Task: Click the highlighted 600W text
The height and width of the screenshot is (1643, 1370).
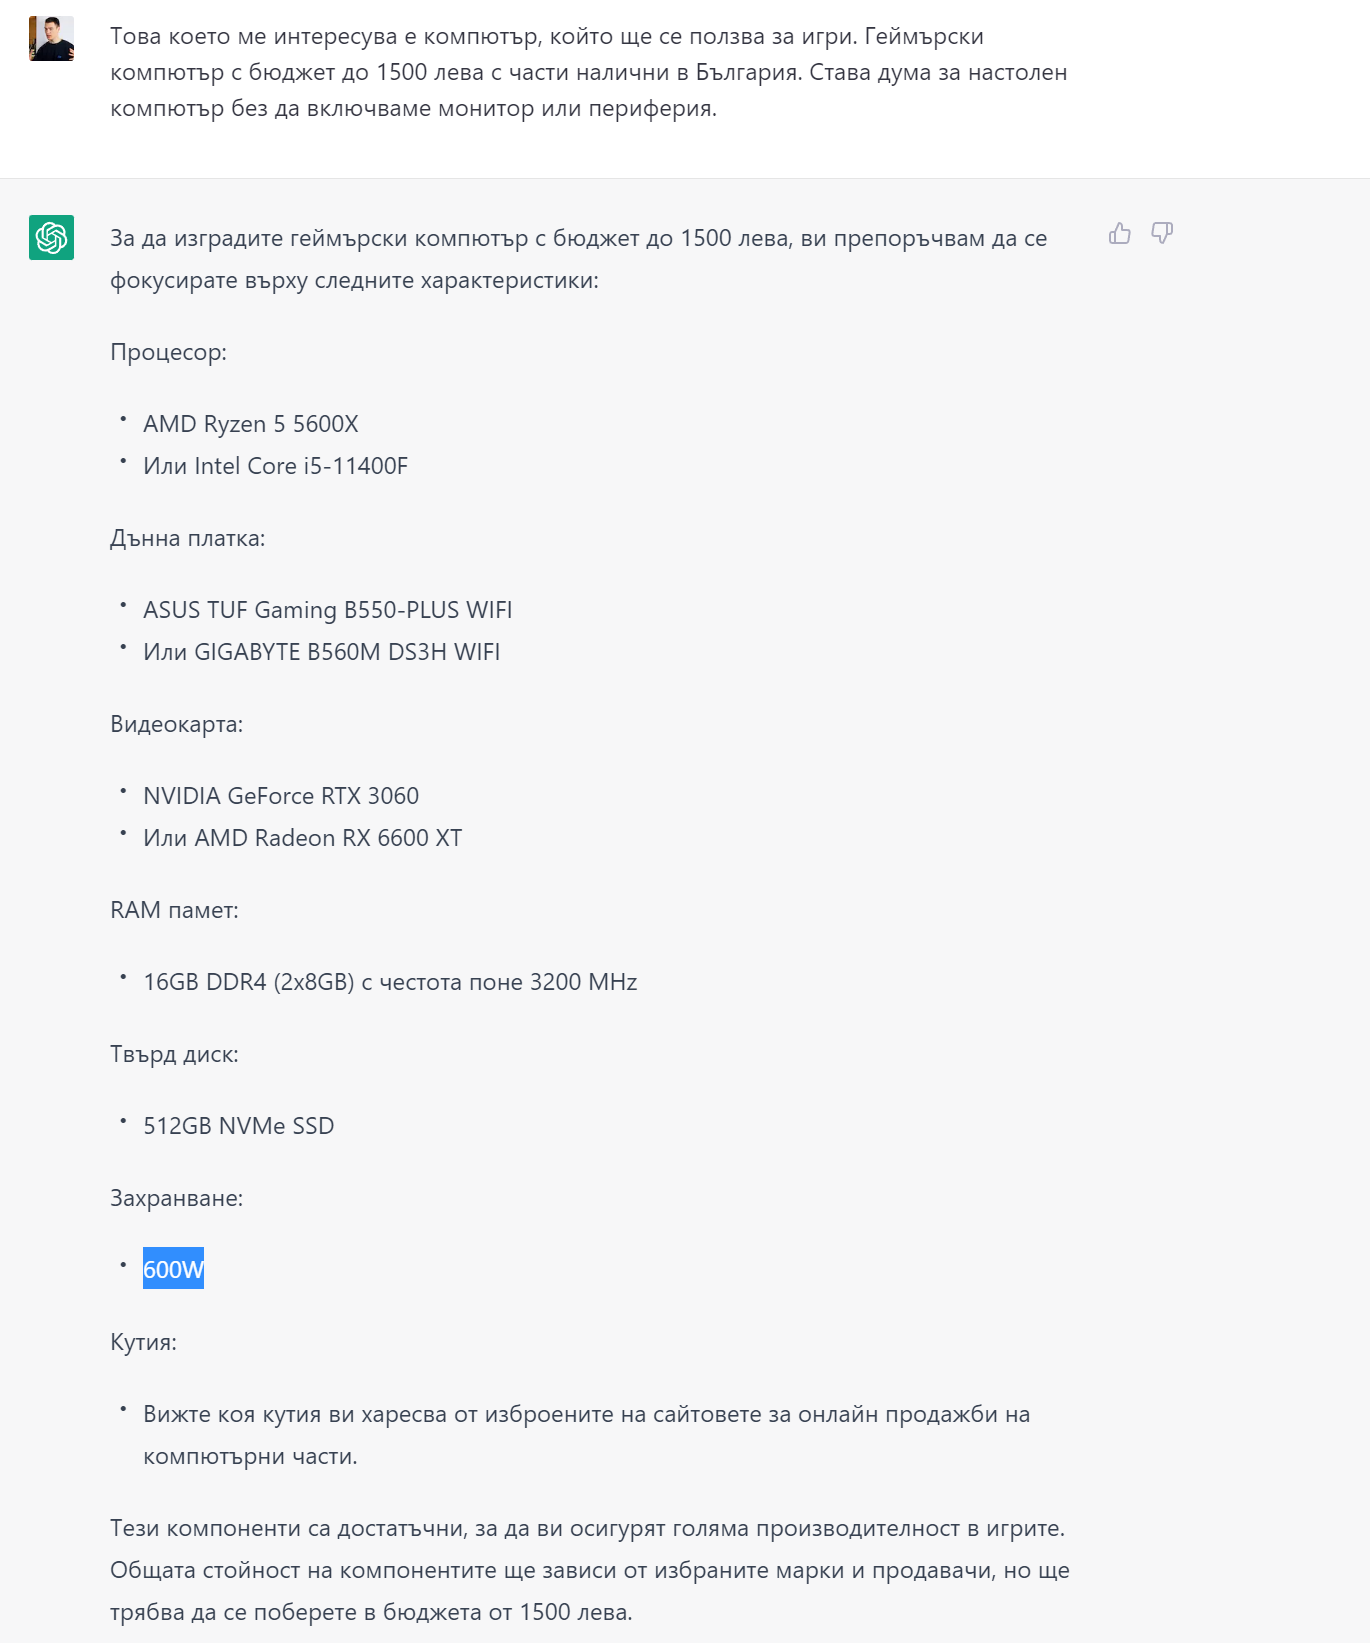Action: (x=173, y=1269)
